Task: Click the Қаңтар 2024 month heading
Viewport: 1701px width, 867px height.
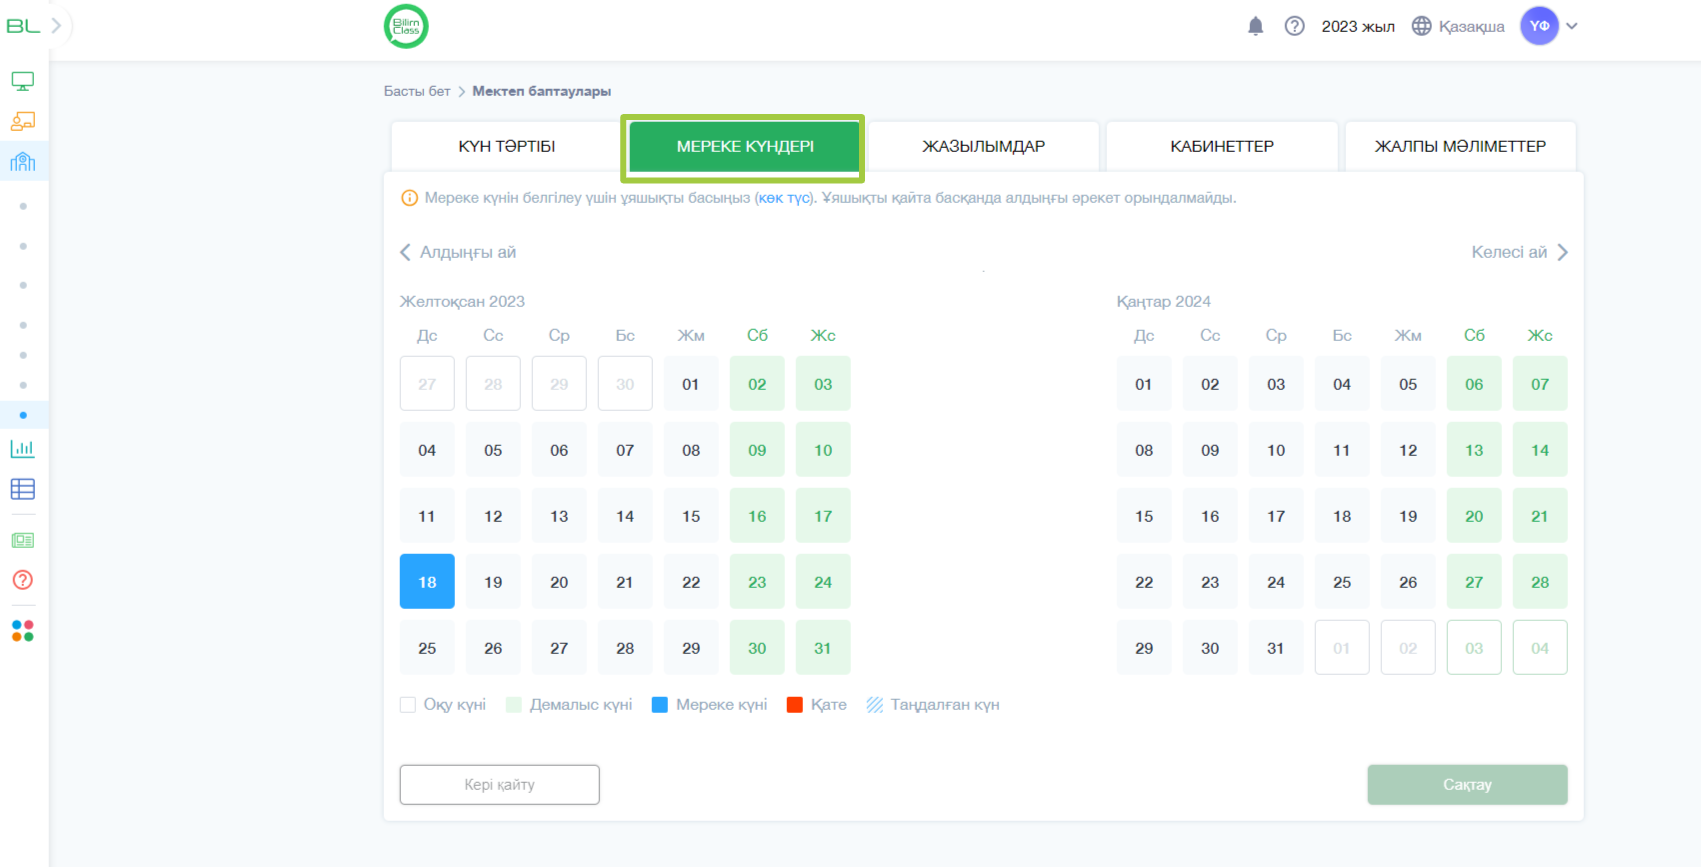Action: pyautogui.click(x=1163, y=301)
